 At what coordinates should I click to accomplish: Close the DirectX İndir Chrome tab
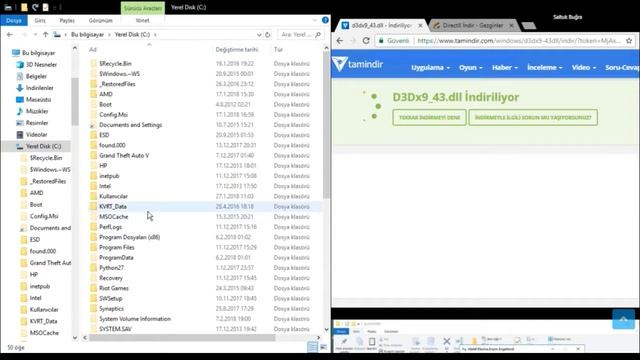coord(511,25)
